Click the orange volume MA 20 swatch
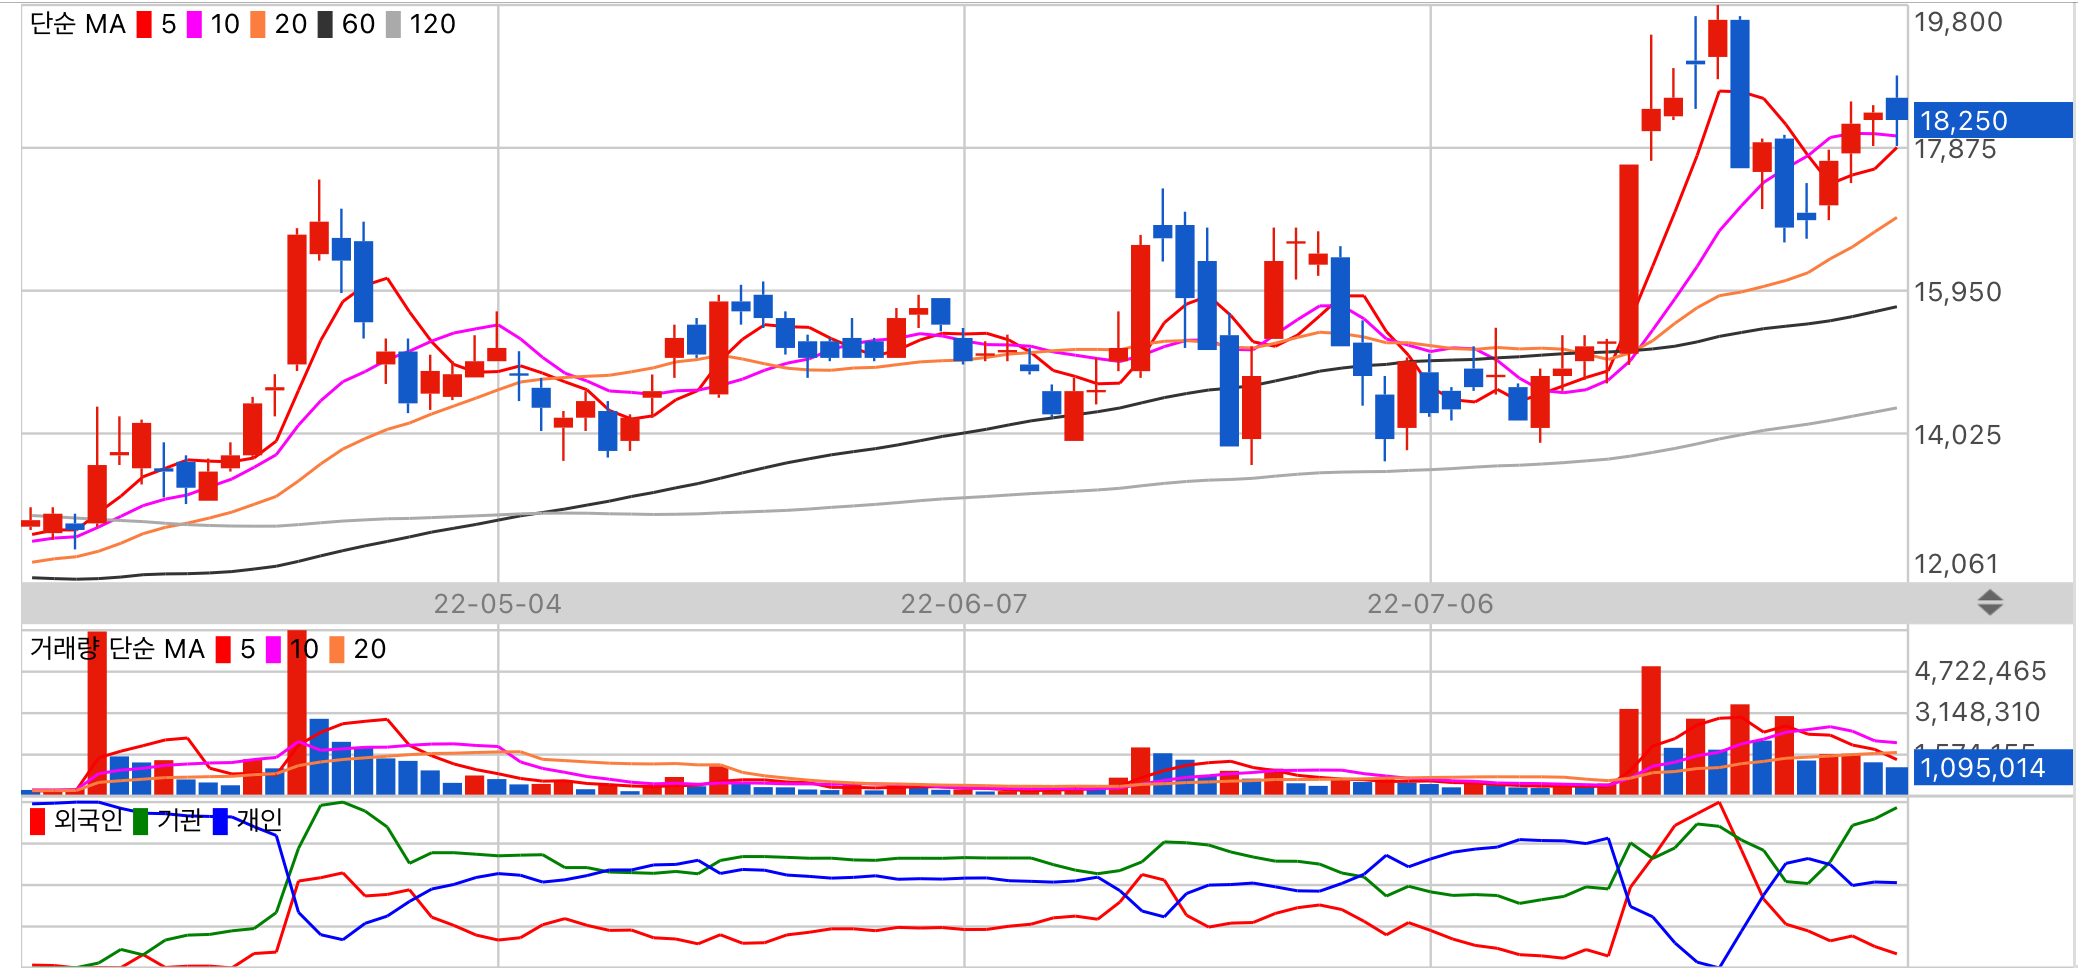The width and height of the screenshot is (2078, 979). (x=337, y=649)
